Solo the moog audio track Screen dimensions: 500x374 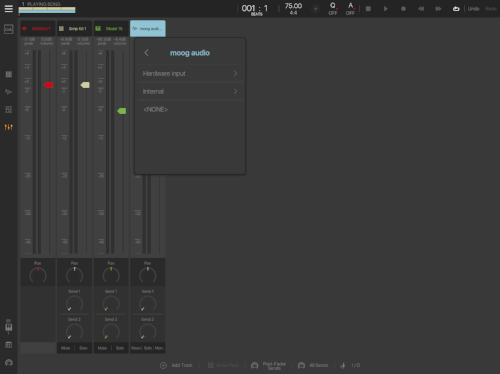[x=148, y=348]
